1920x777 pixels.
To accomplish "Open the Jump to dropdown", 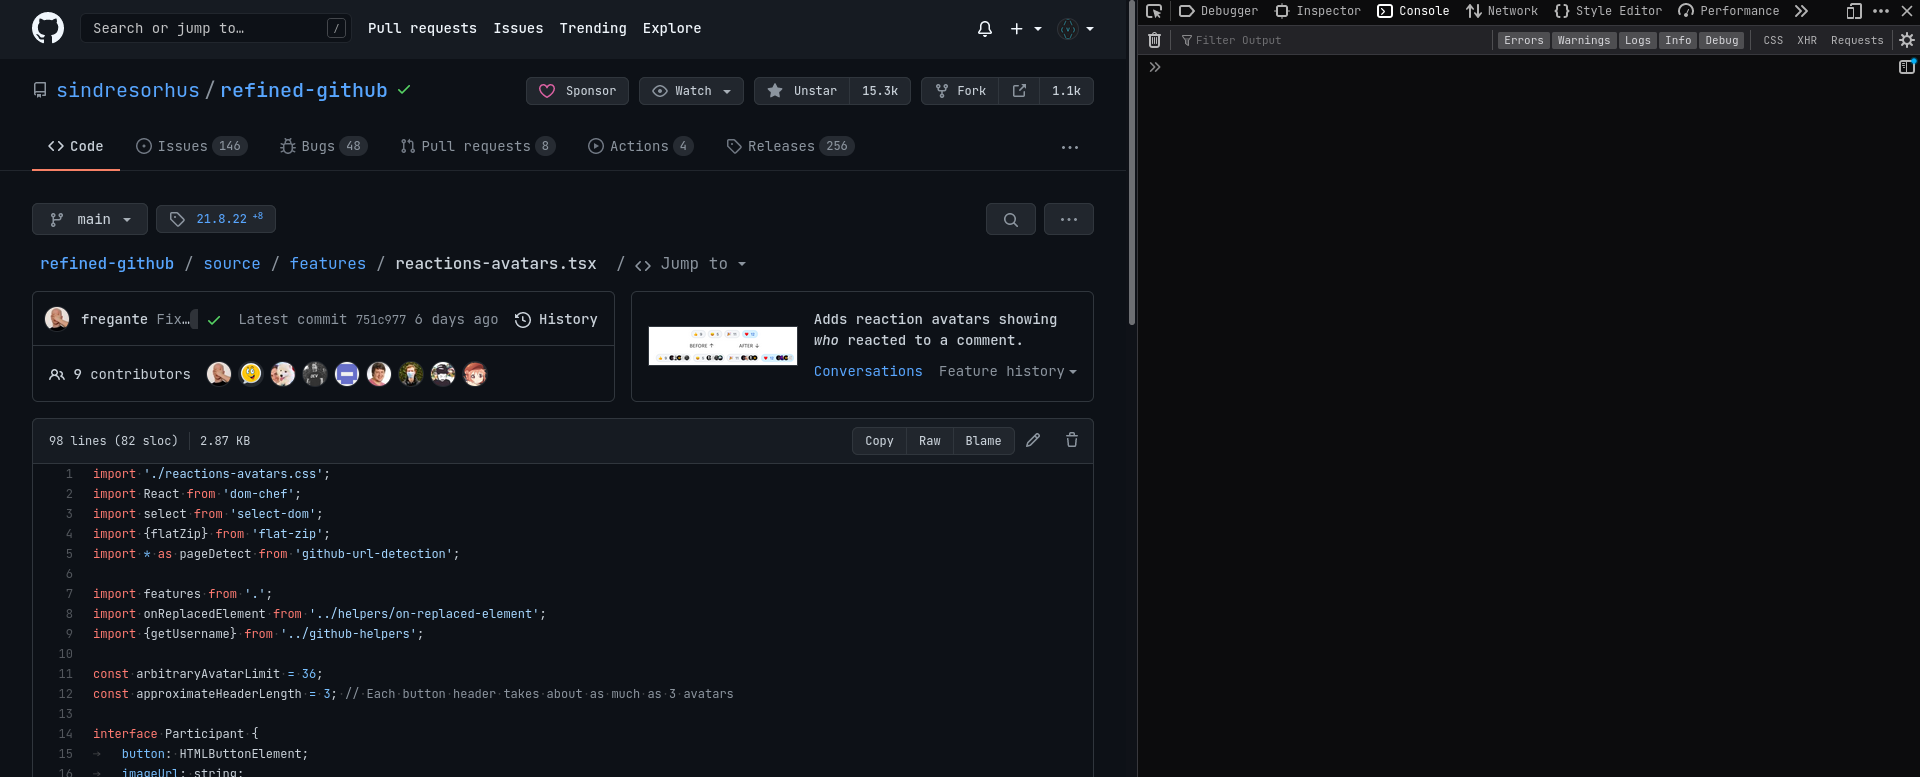I will point(691,264).
